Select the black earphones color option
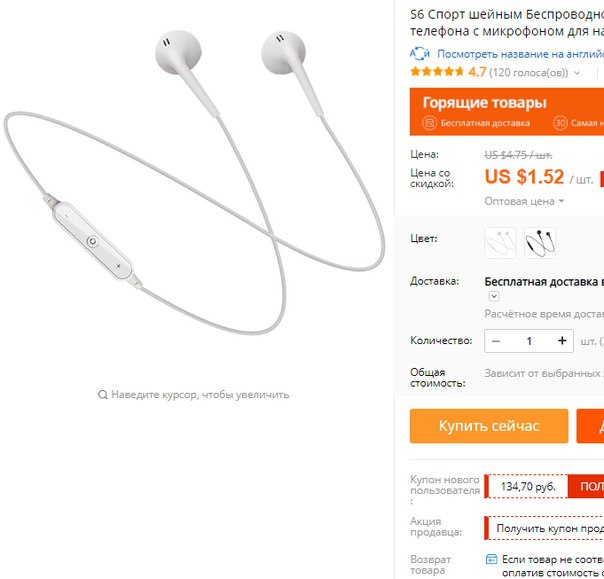This screenshot has width=604, height=579. coord(540,242)
